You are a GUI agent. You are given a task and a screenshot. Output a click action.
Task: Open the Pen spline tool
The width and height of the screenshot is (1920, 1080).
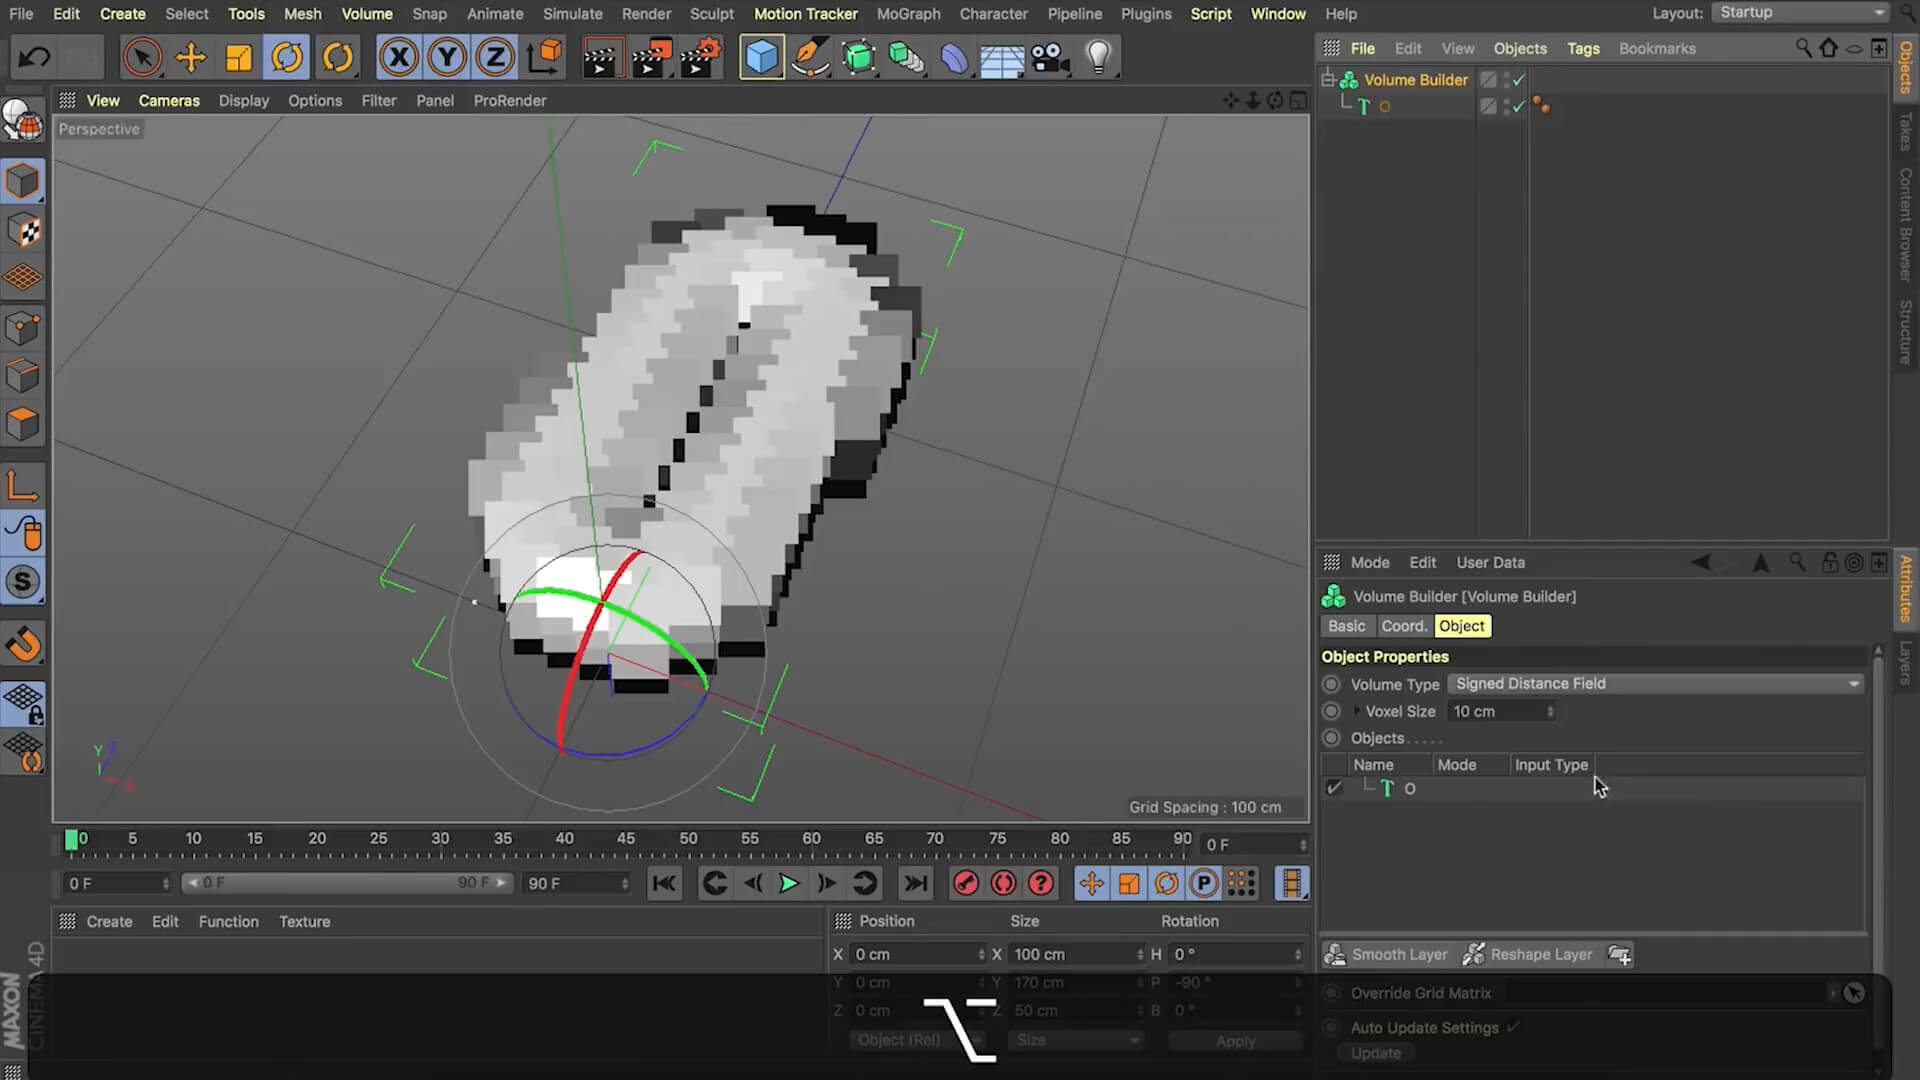(x=810, y=57)
